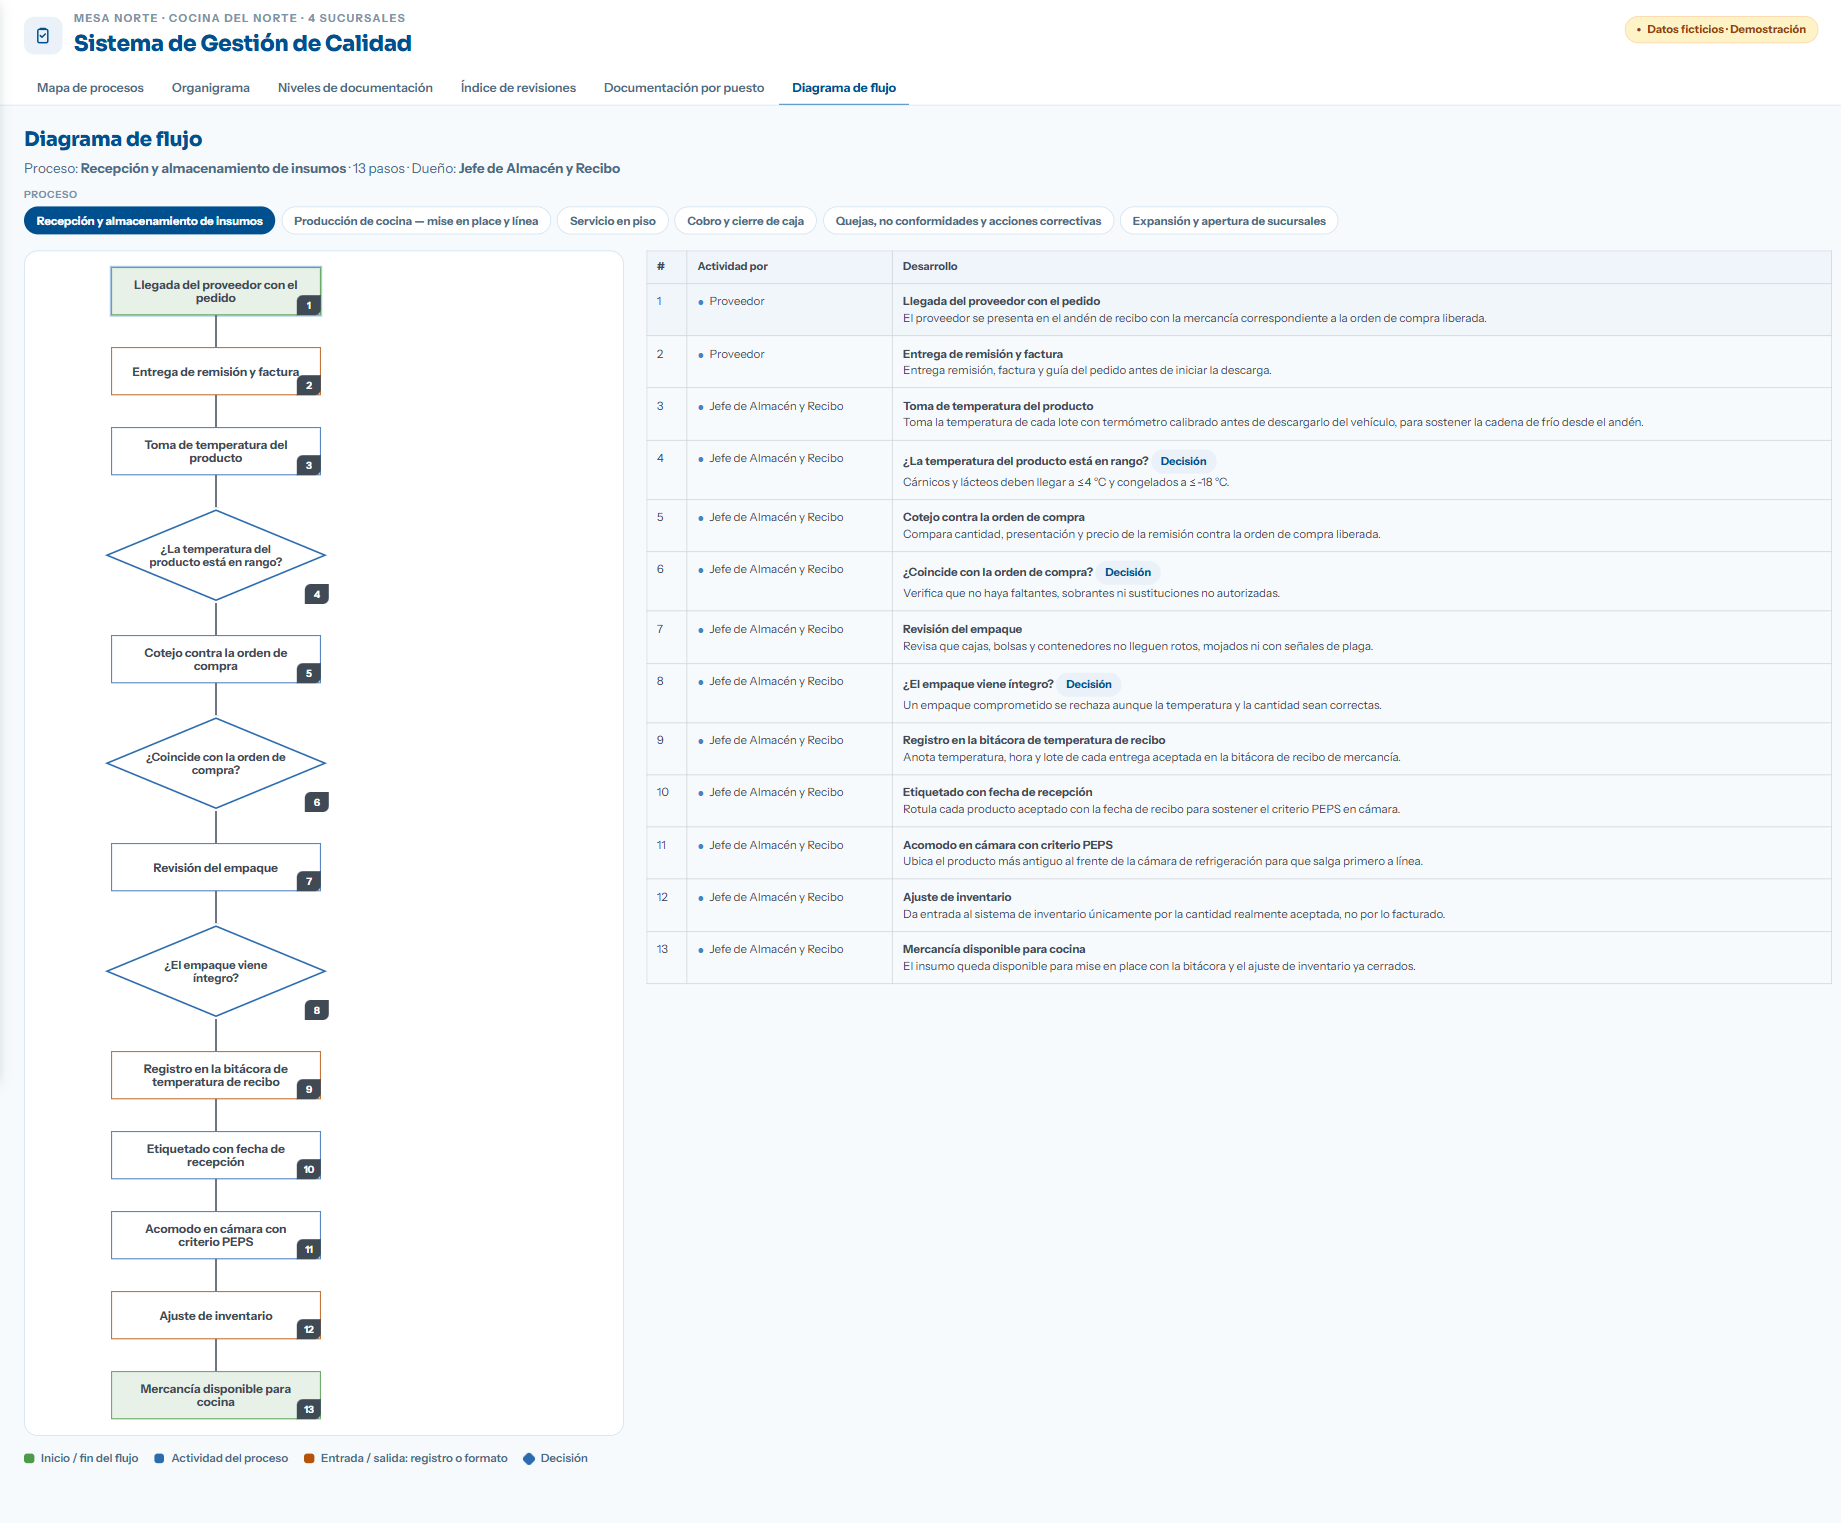
Task: Select the Servicio en piso process
Action: (613, 221)
